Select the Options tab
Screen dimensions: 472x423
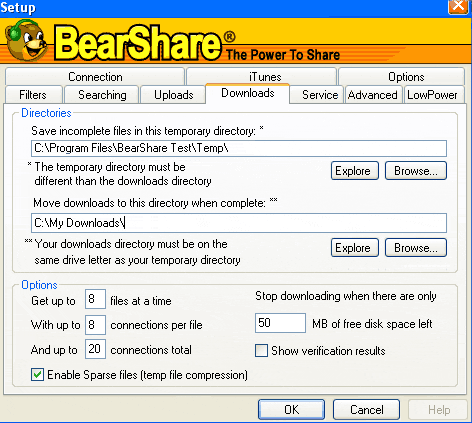406,77
